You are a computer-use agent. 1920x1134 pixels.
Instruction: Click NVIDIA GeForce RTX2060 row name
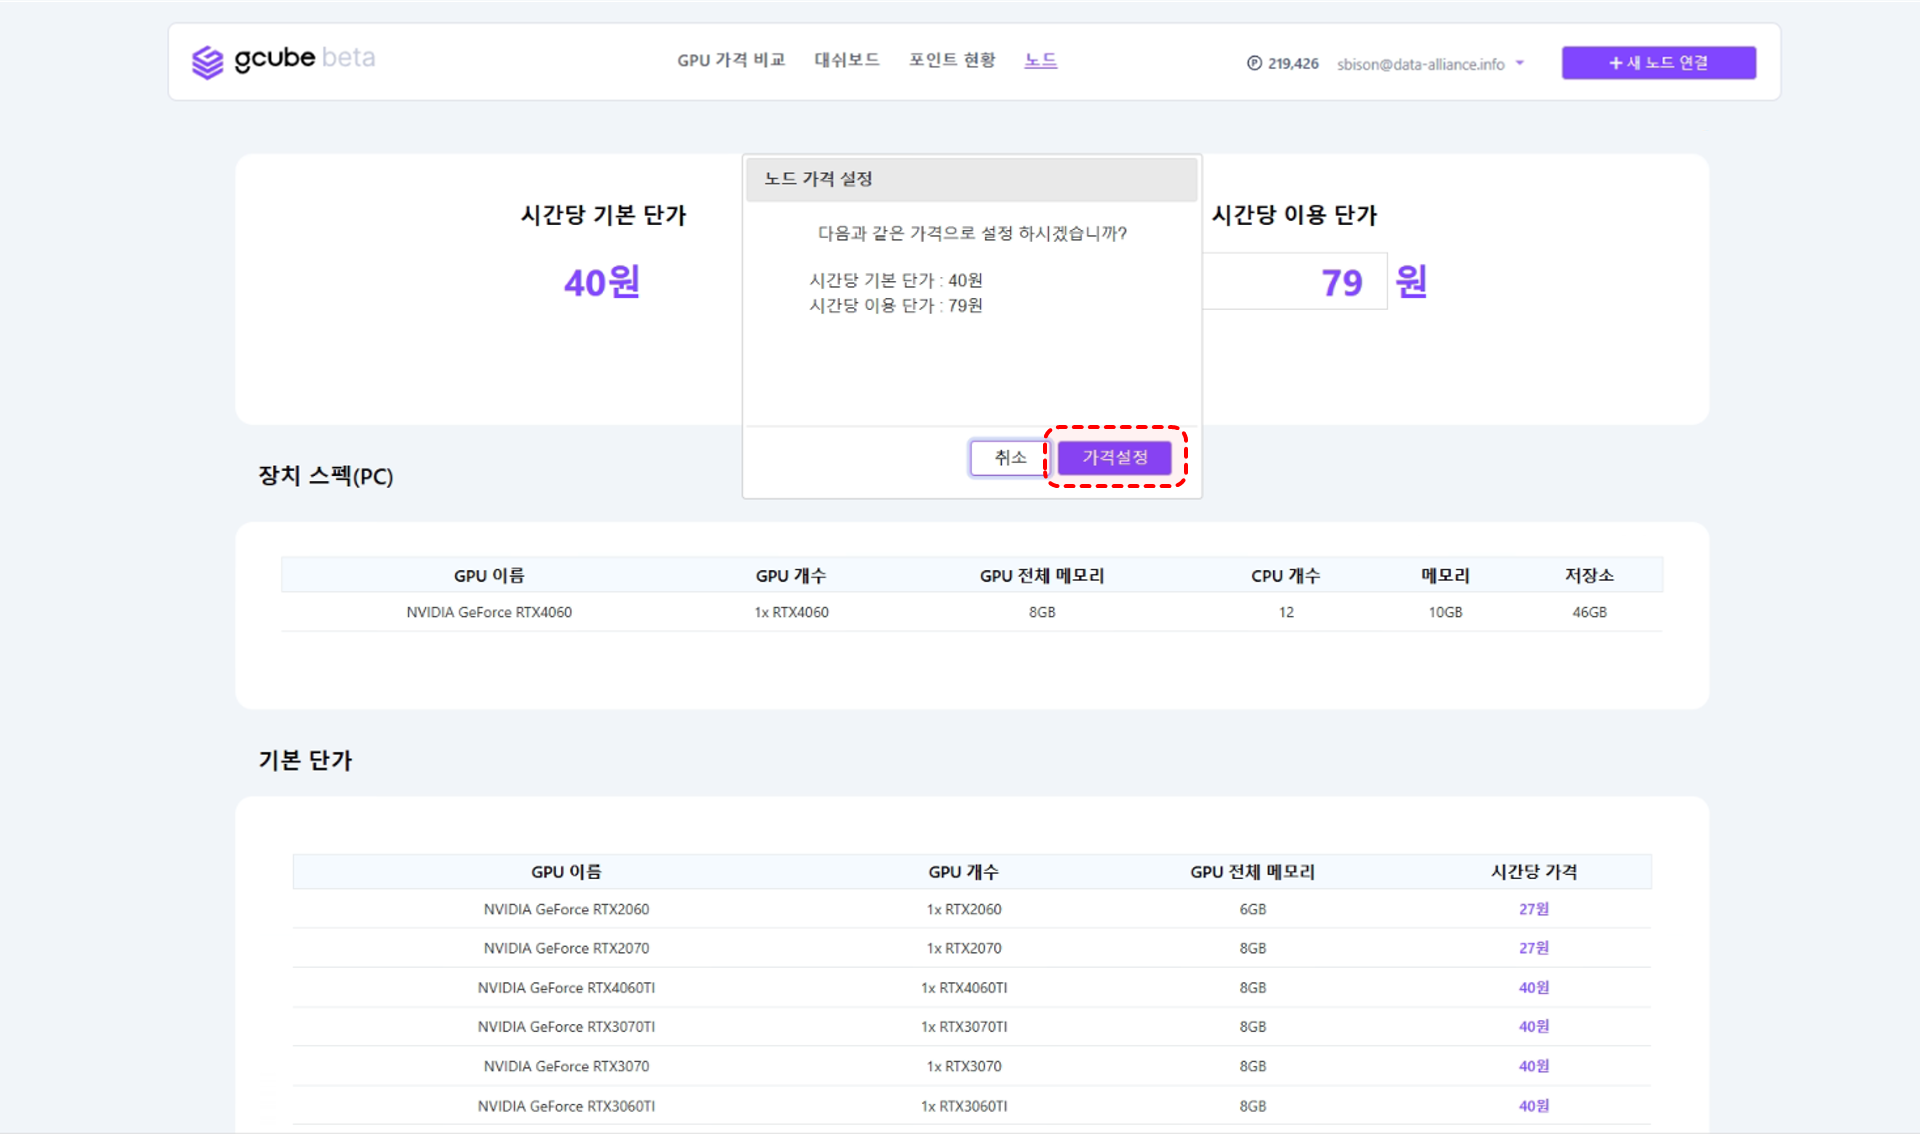click(566, 909)
